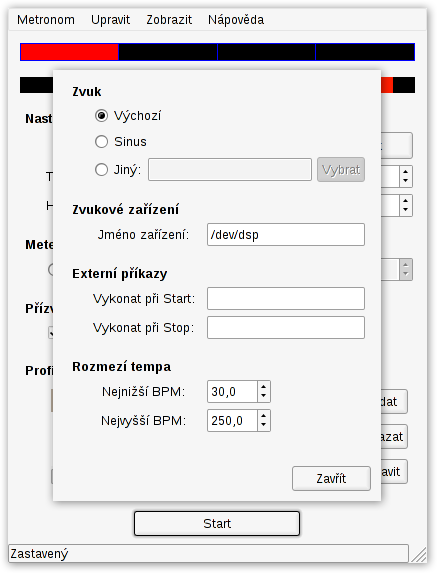Open the Metronom menu
Viewport: 437px width, 573px height.
46,20
